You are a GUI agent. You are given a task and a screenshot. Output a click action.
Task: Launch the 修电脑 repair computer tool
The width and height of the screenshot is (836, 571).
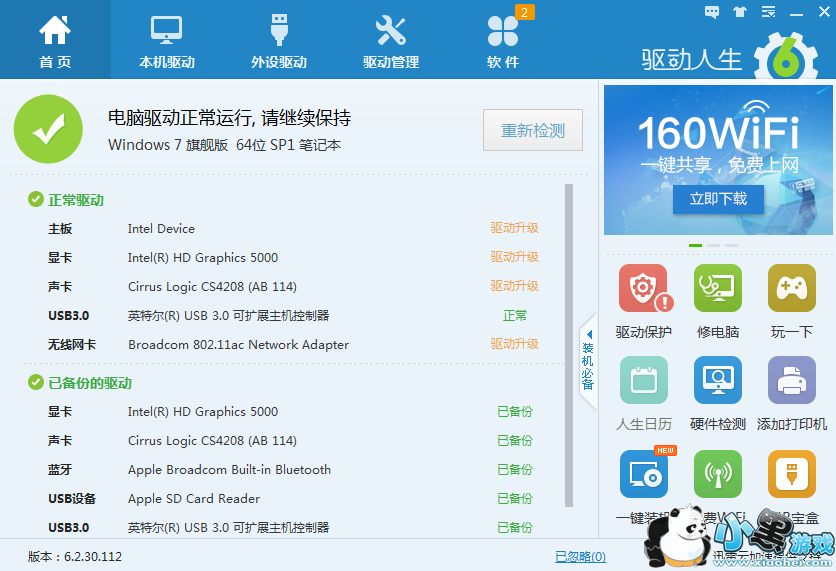718,290
